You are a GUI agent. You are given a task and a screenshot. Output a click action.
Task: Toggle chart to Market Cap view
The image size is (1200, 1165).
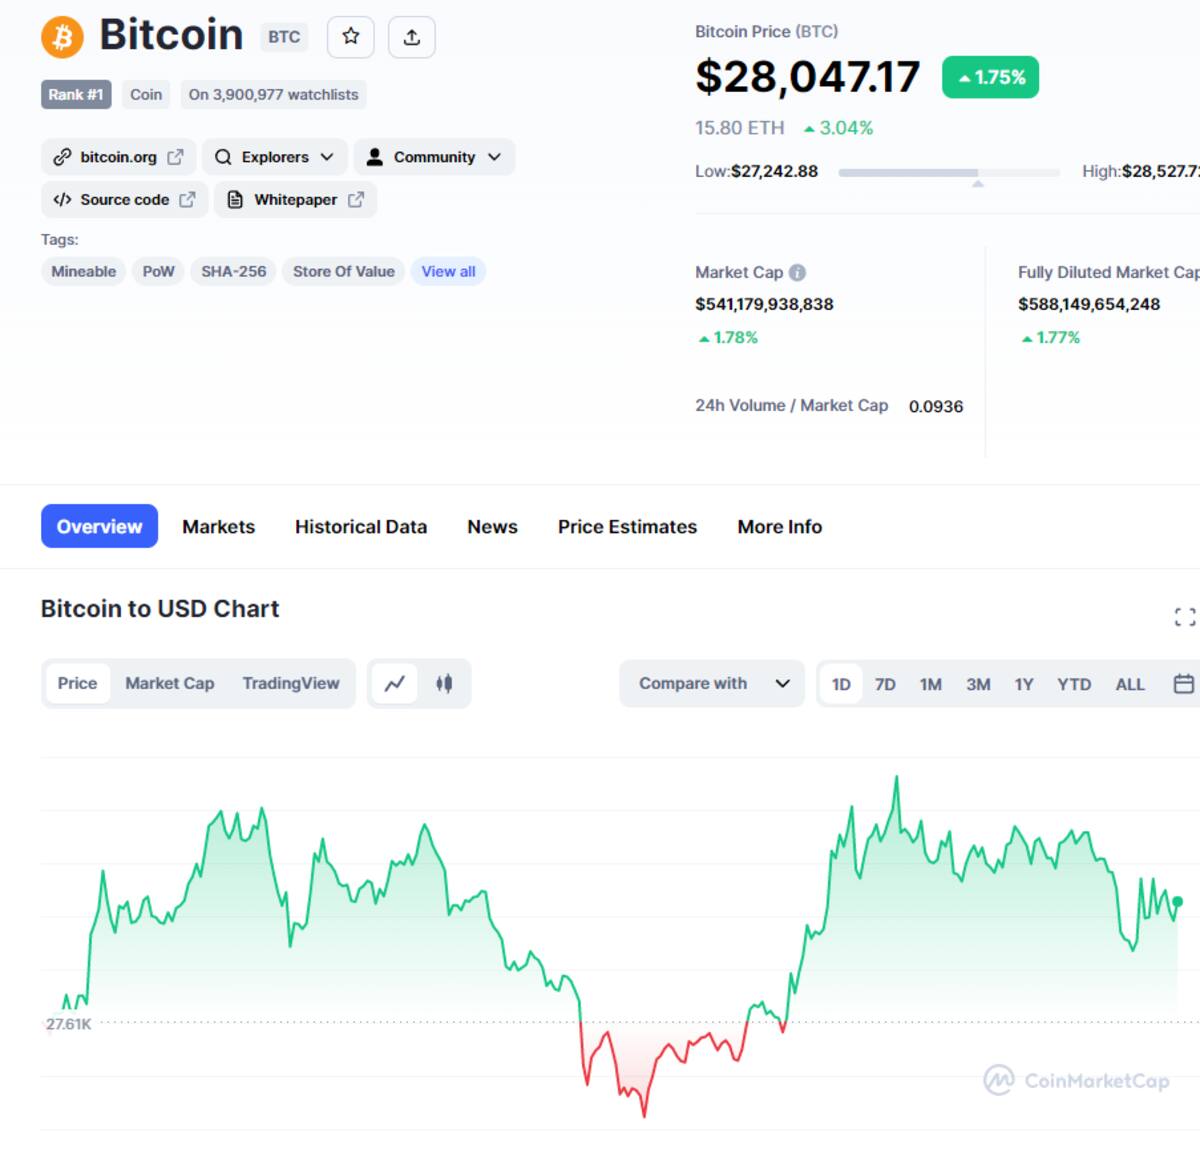click(170, 683)
